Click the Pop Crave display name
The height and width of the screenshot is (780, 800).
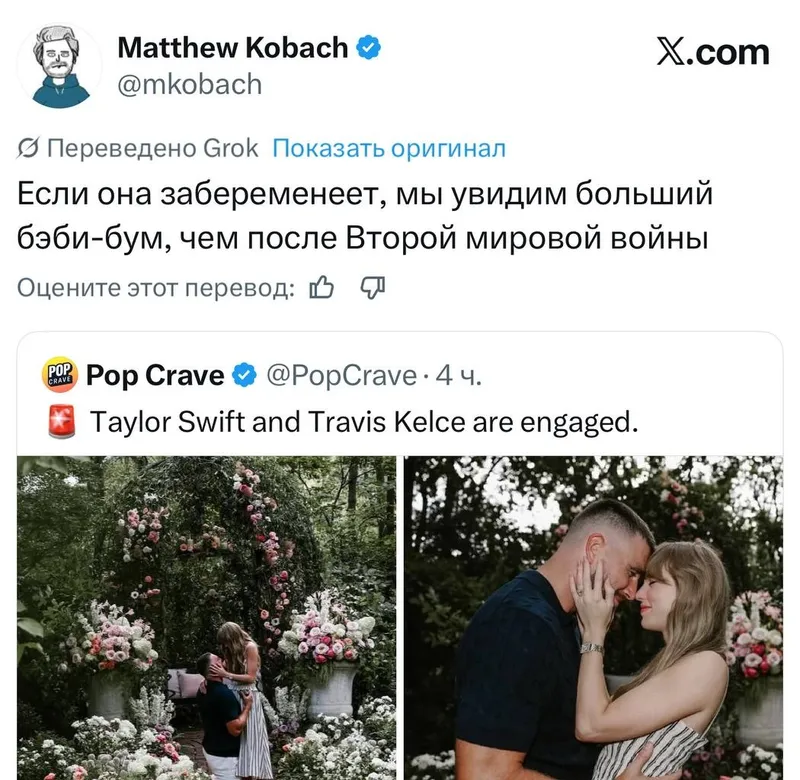tap(155, 375)
